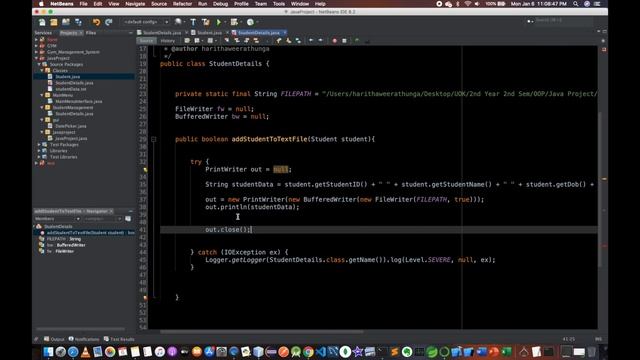Image resolution: width=640 pixels, height=360 pixels.
Task: Click the Redo arrow icon
Action: 109,22
